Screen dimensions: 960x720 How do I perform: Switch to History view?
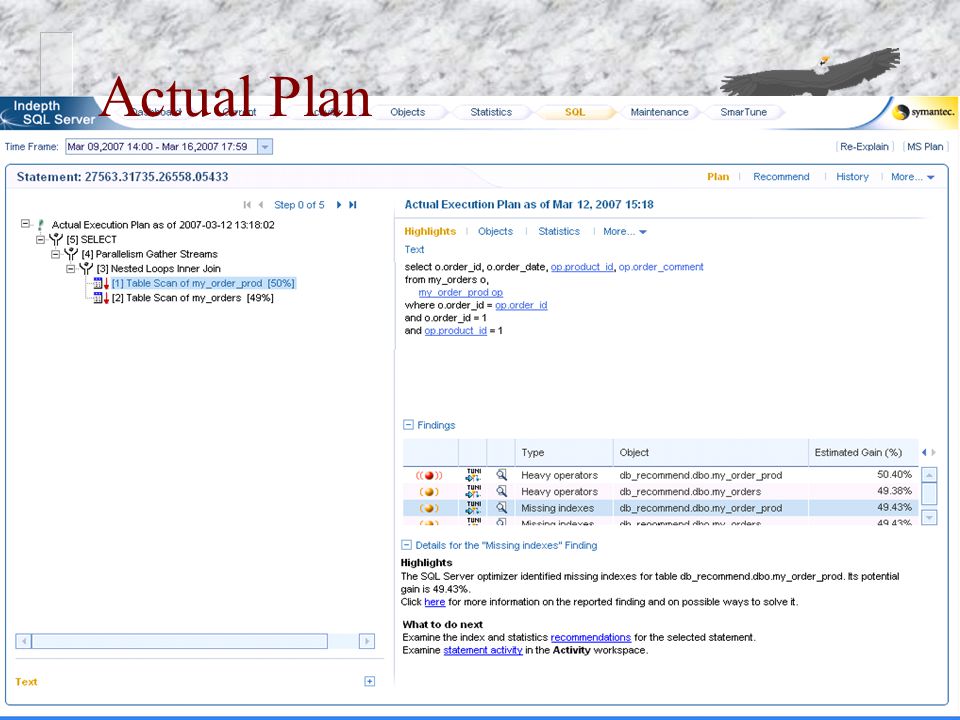coord(852,177)
